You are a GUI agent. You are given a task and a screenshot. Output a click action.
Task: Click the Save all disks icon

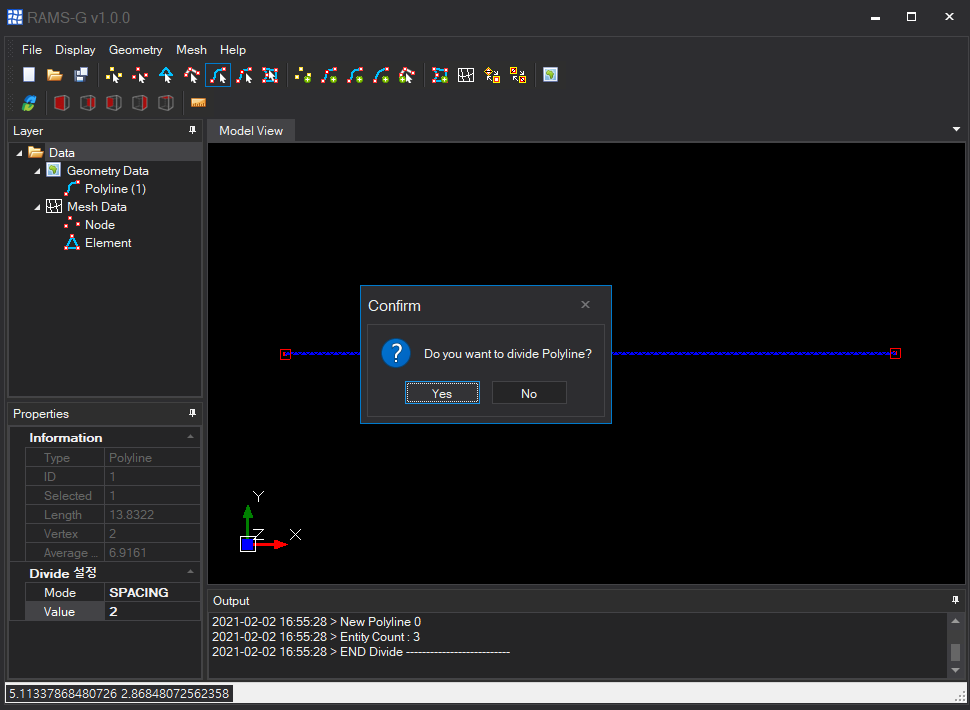(x=81, y=75)
